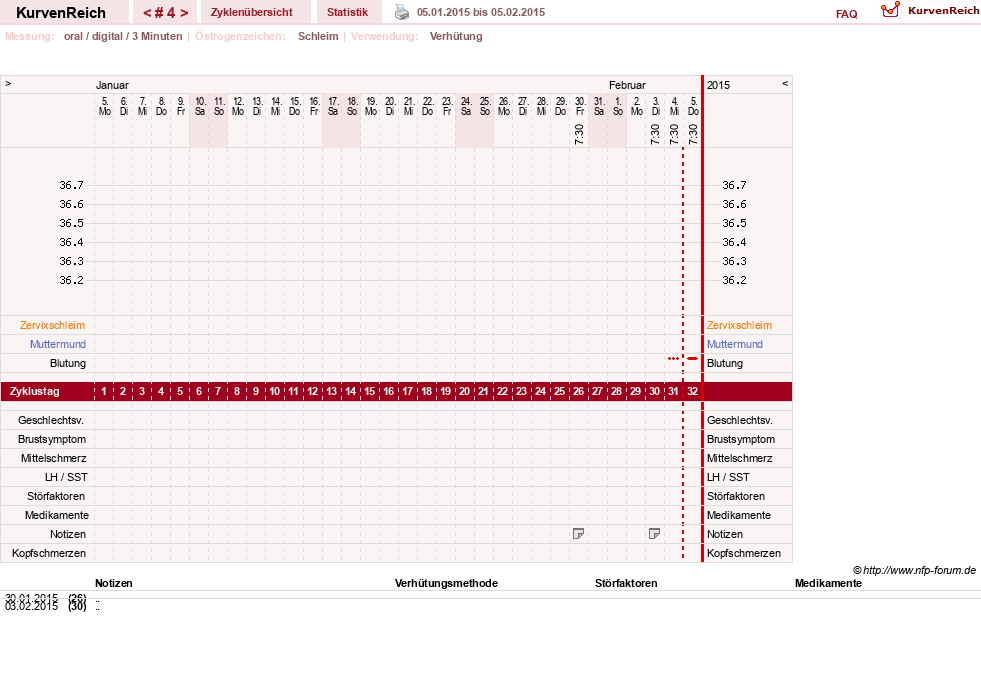Click the left Notizen row label
This screenshot has height=682, width=981.
68,534
